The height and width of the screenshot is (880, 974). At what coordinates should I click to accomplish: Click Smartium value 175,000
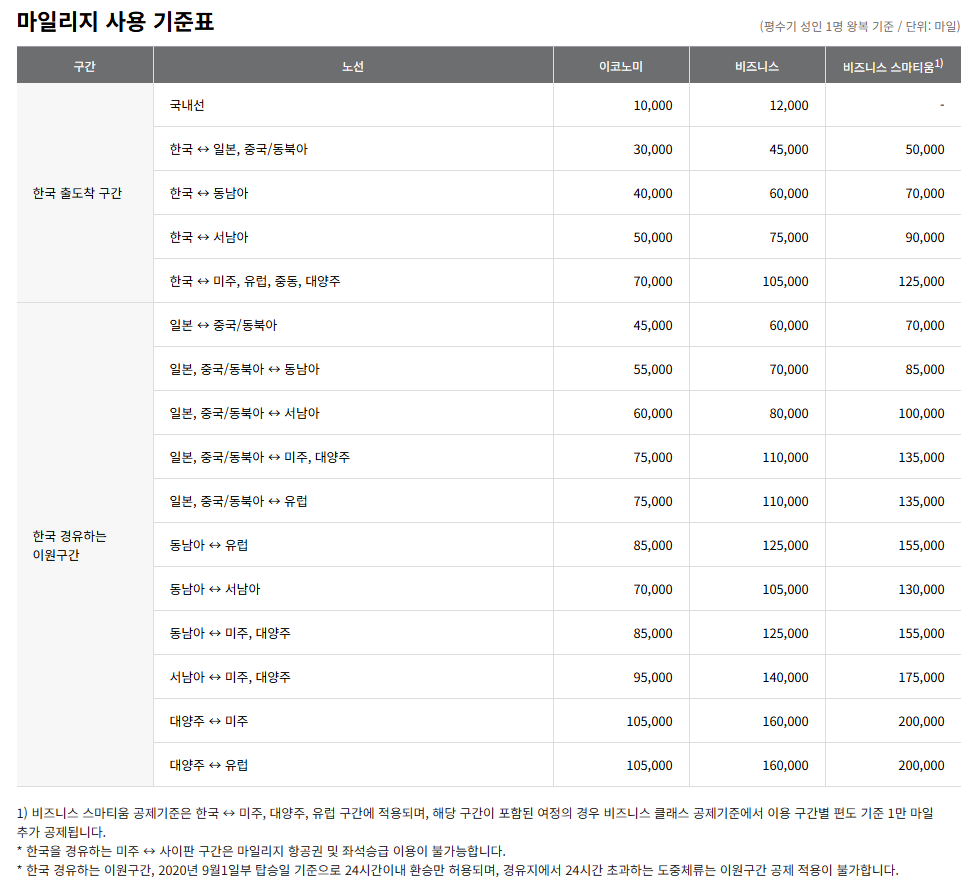click(921, 678)
